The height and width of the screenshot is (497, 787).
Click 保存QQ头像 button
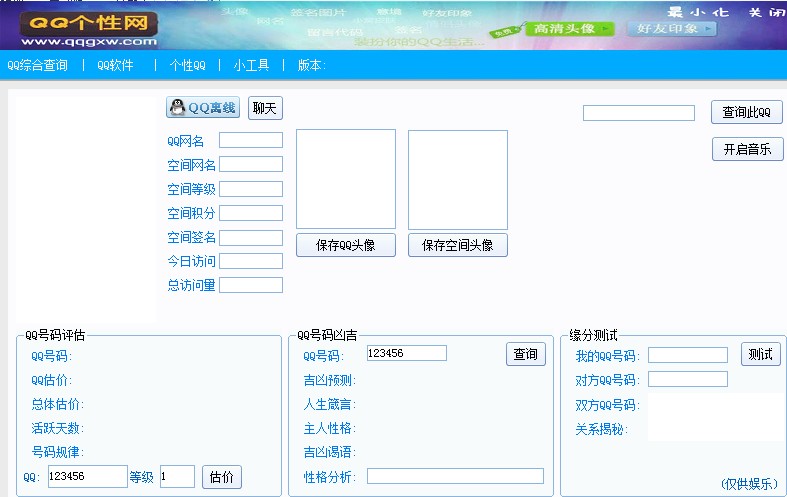click(346, 245)
